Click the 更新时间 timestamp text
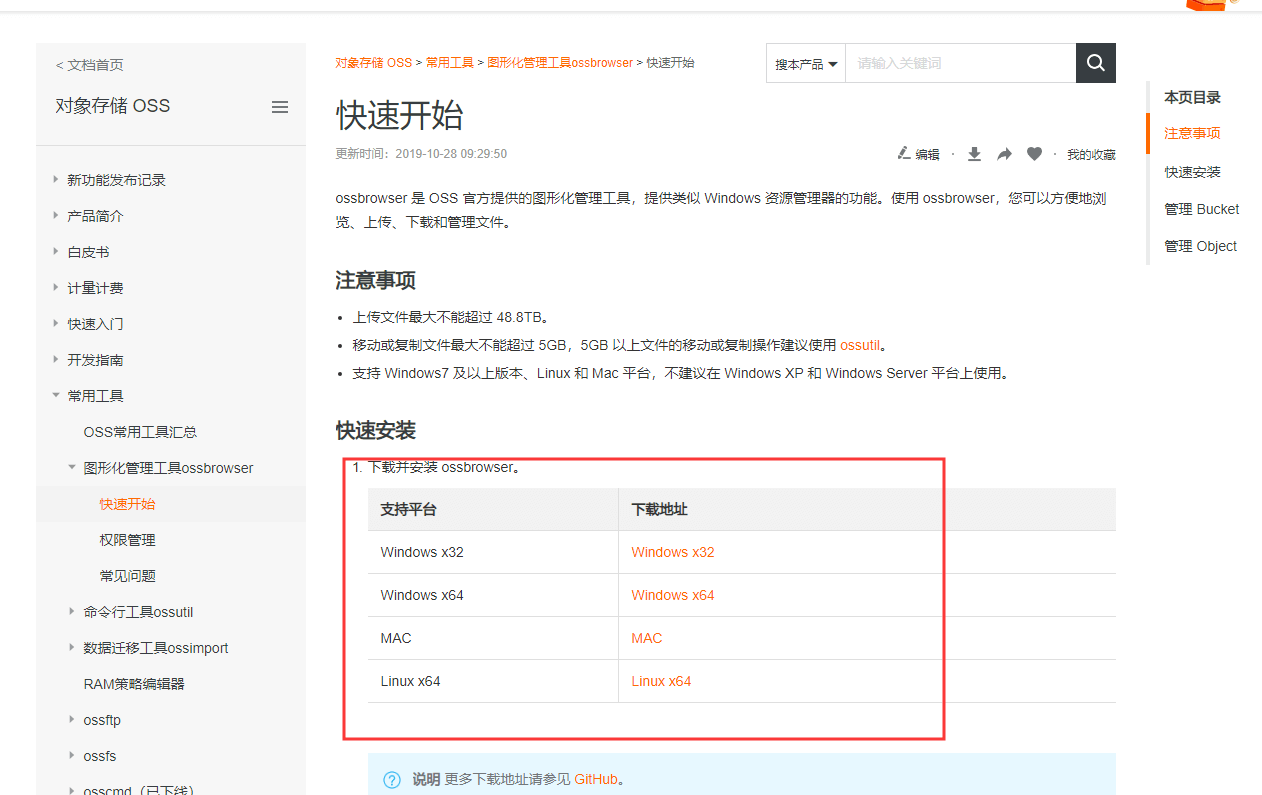1262x795 pixels. [421, 154]
